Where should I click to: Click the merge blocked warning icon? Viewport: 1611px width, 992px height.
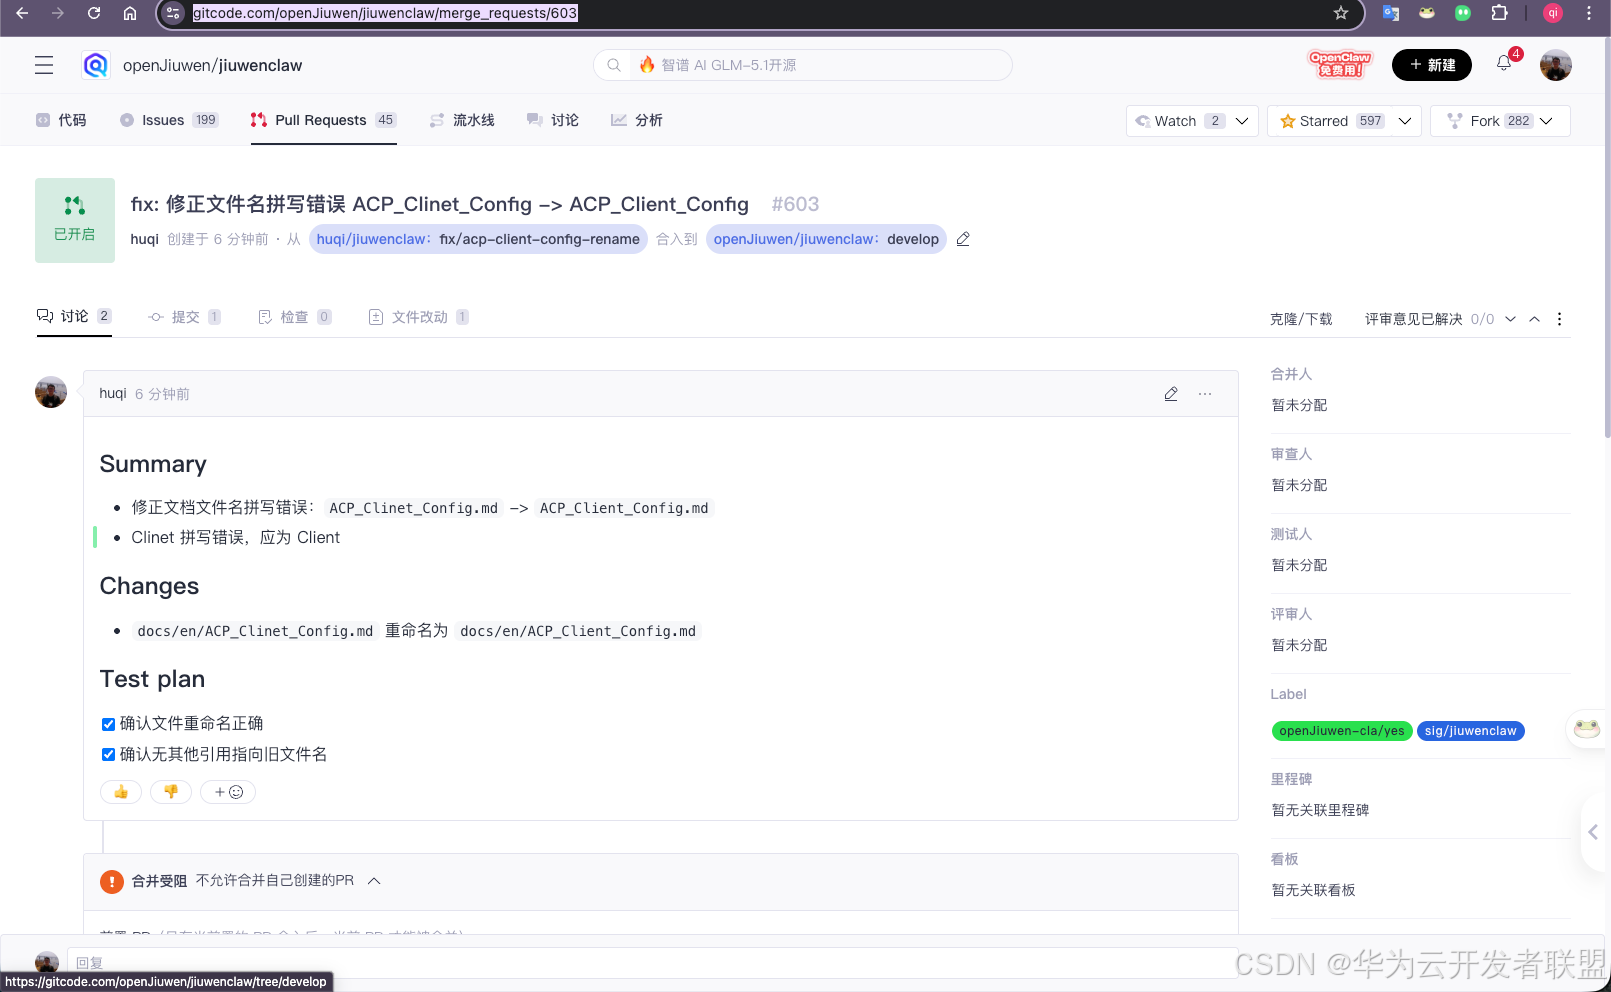pyautogui.click(x=112, y=881)
